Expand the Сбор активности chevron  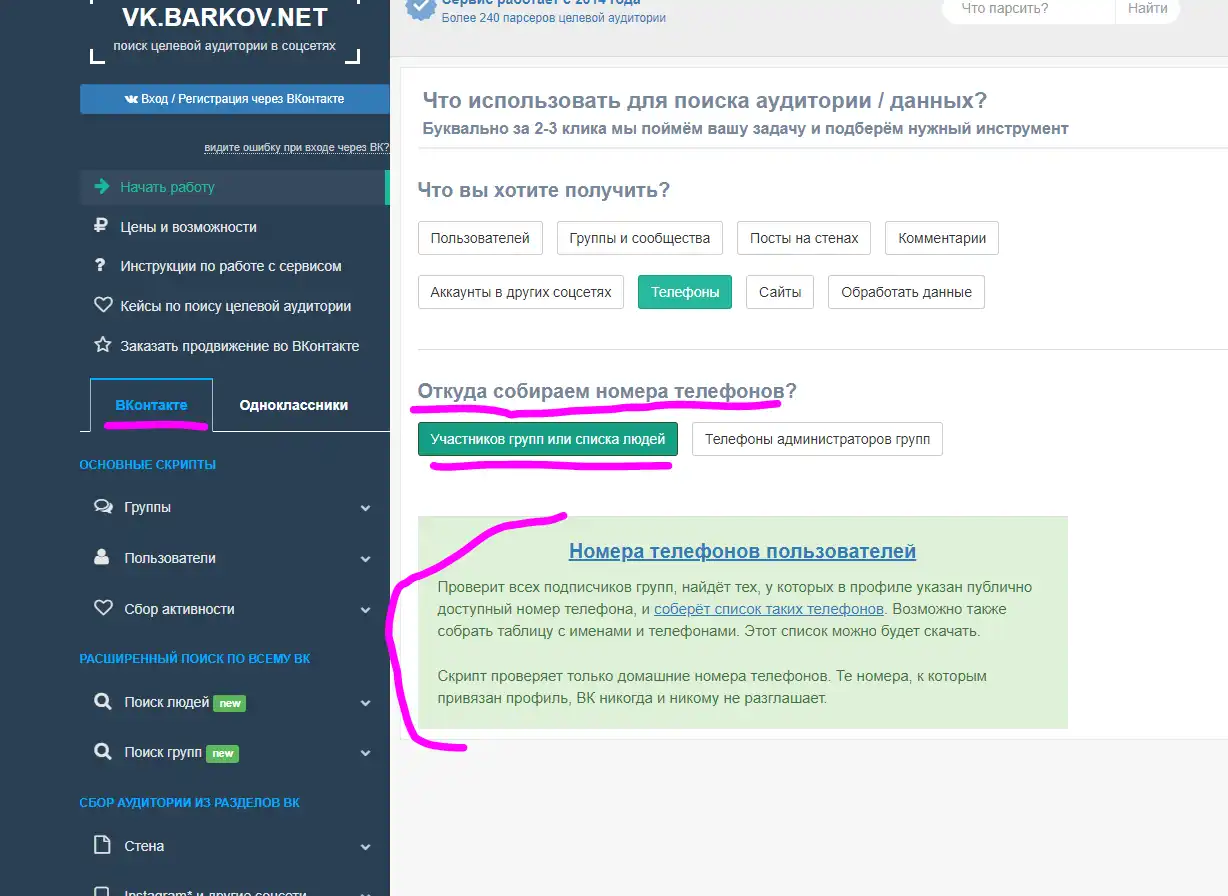point(365,610)
